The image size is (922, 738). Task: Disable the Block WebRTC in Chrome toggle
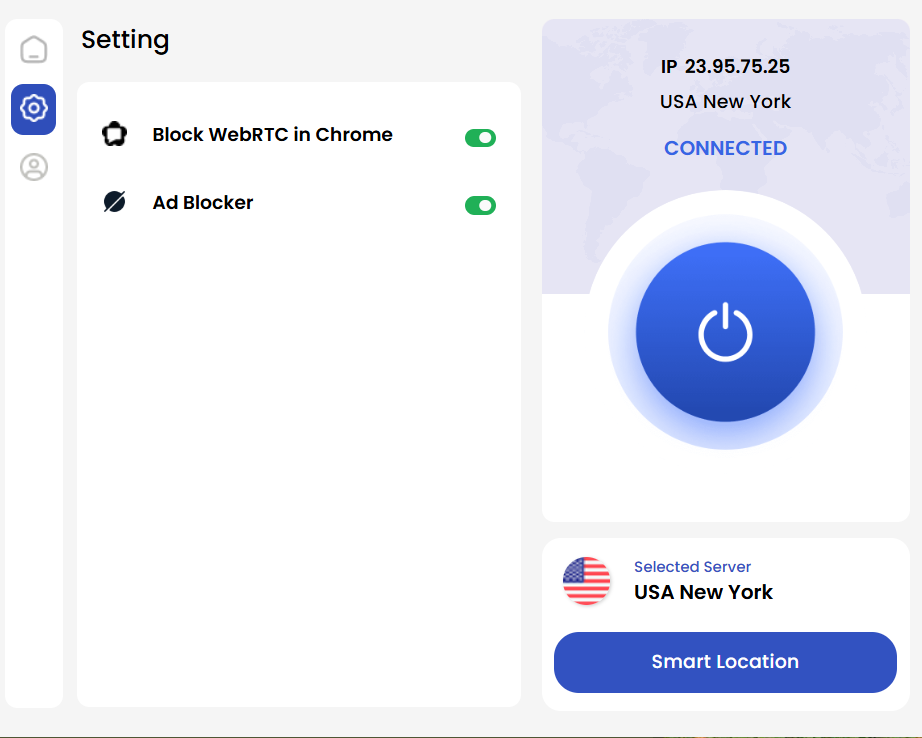click(480, 138)
